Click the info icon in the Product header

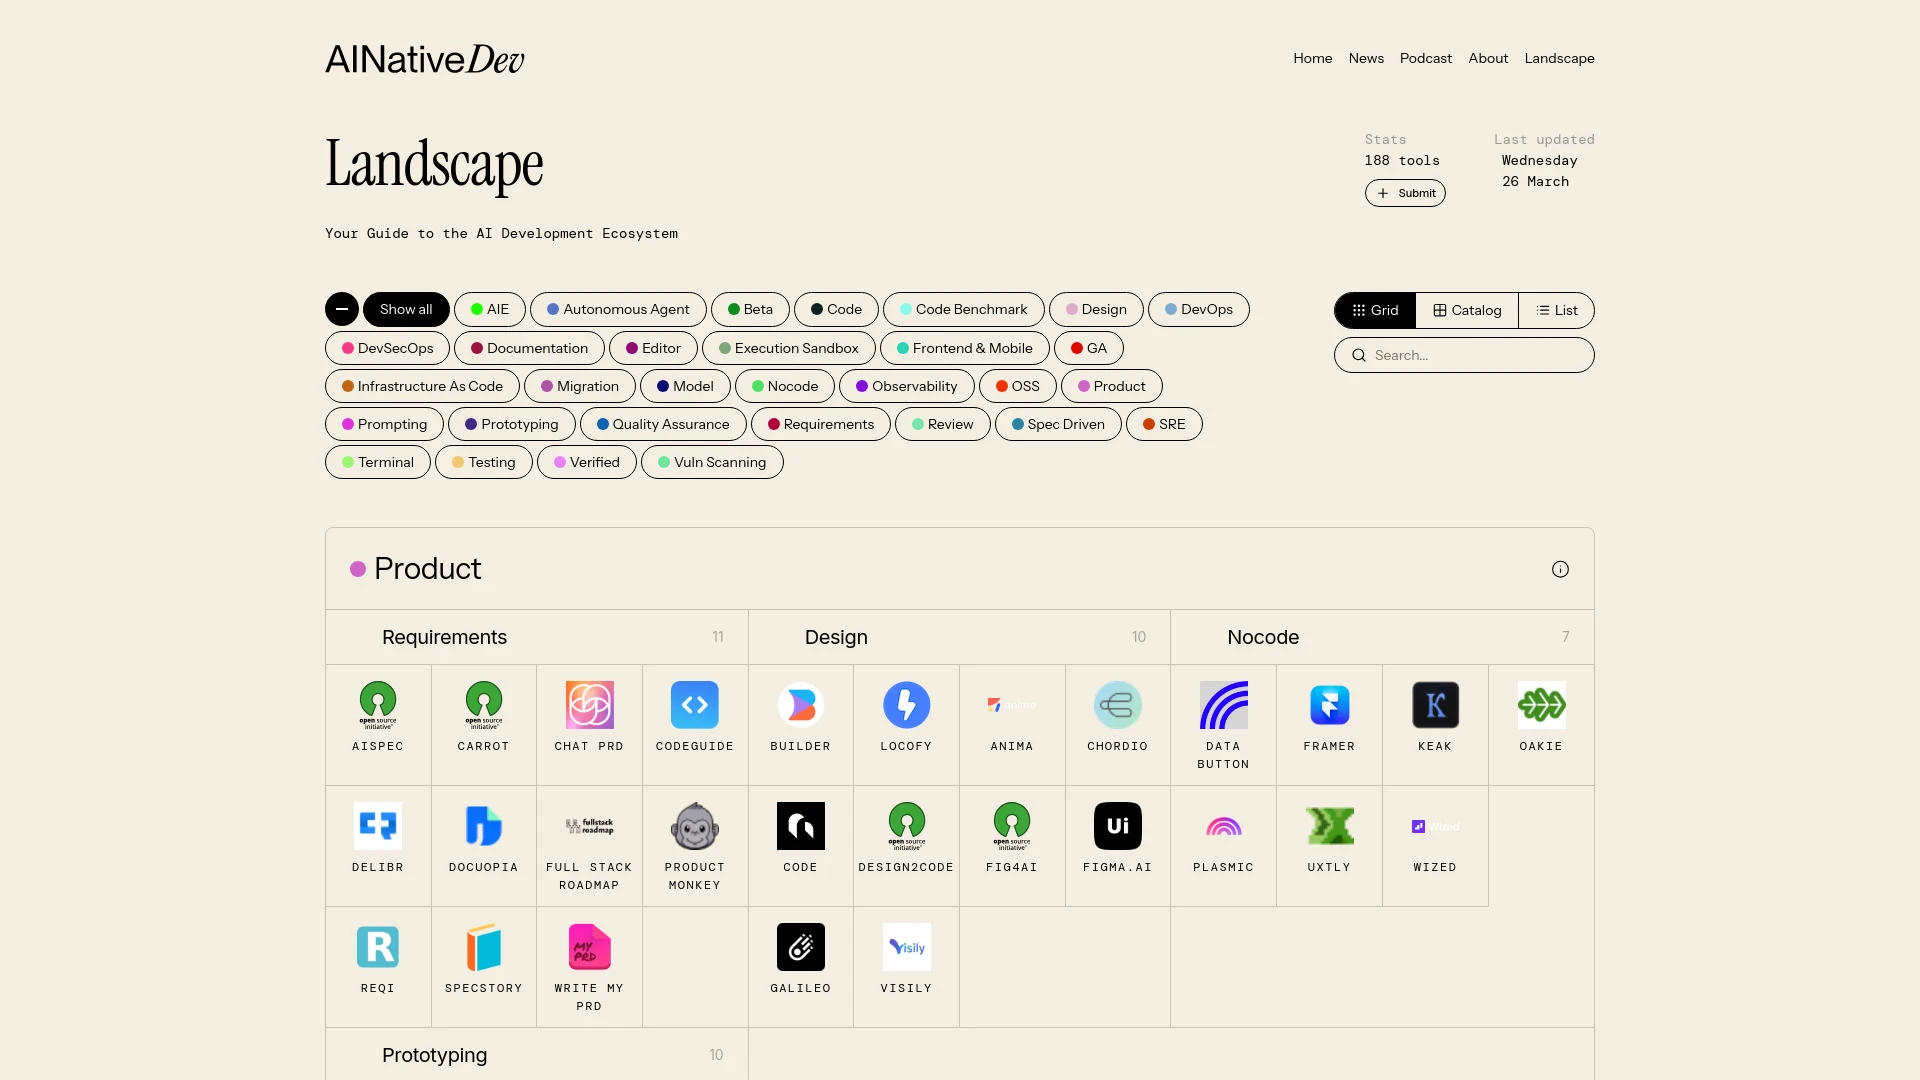(1561, 569)
